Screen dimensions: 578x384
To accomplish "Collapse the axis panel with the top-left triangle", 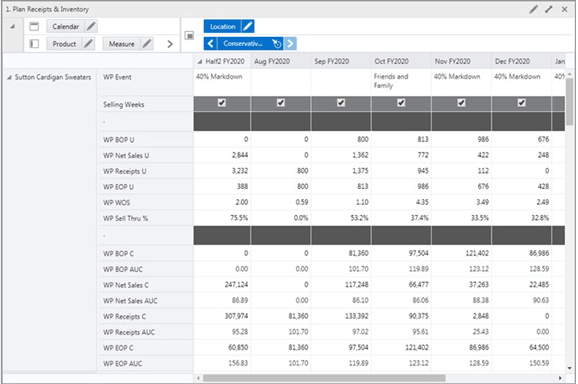I will 13,27.
